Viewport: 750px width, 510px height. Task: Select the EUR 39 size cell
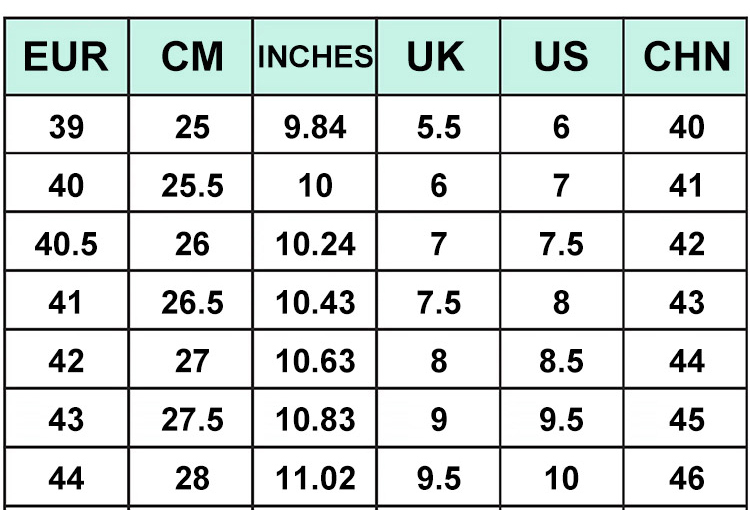(x=66, y=127)
